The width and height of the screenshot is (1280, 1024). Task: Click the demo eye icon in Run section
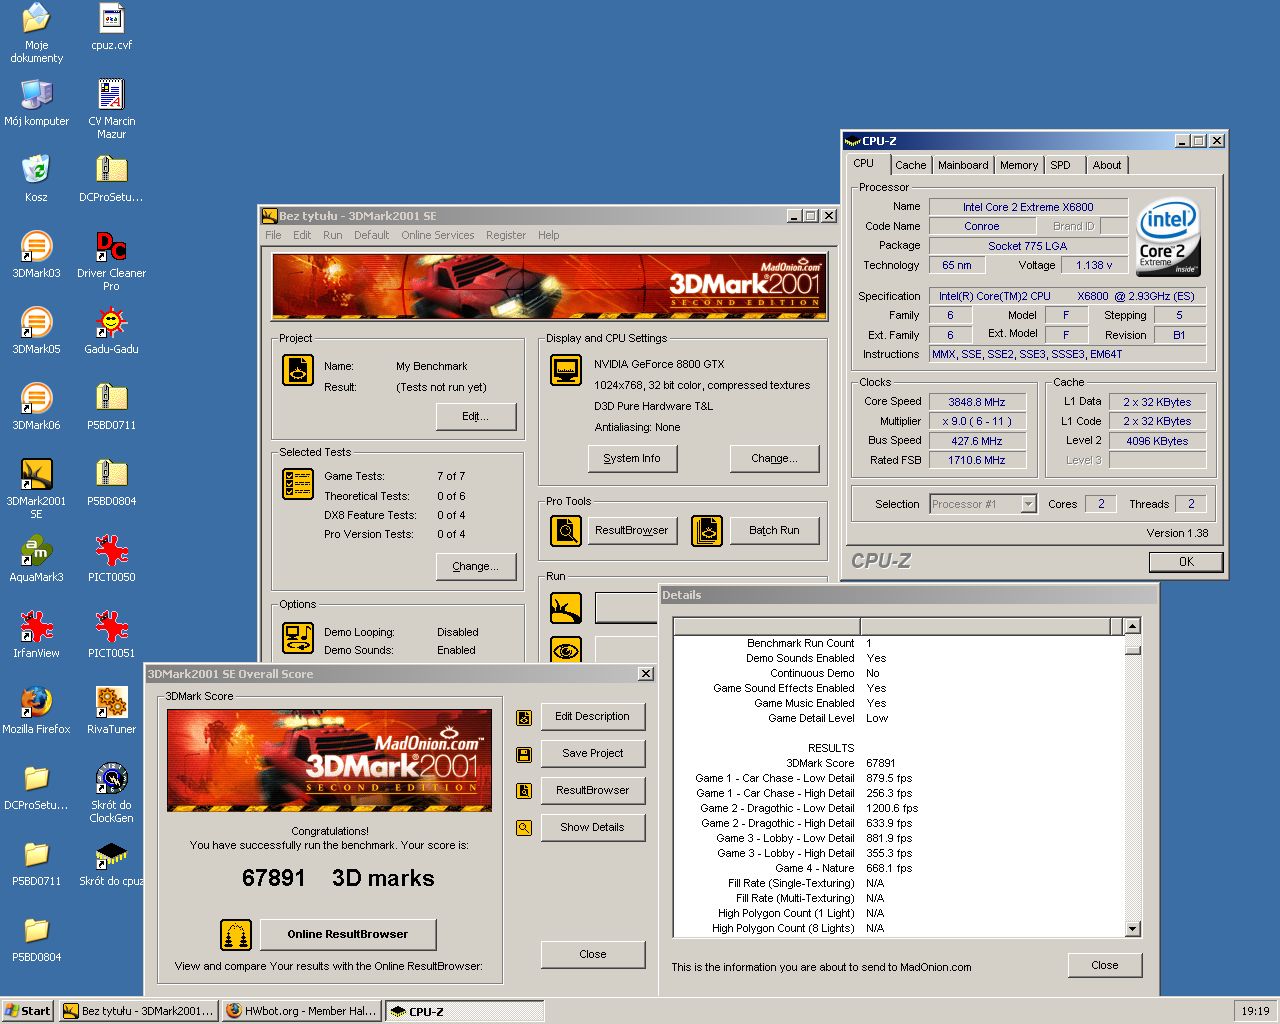coord(566,650)
